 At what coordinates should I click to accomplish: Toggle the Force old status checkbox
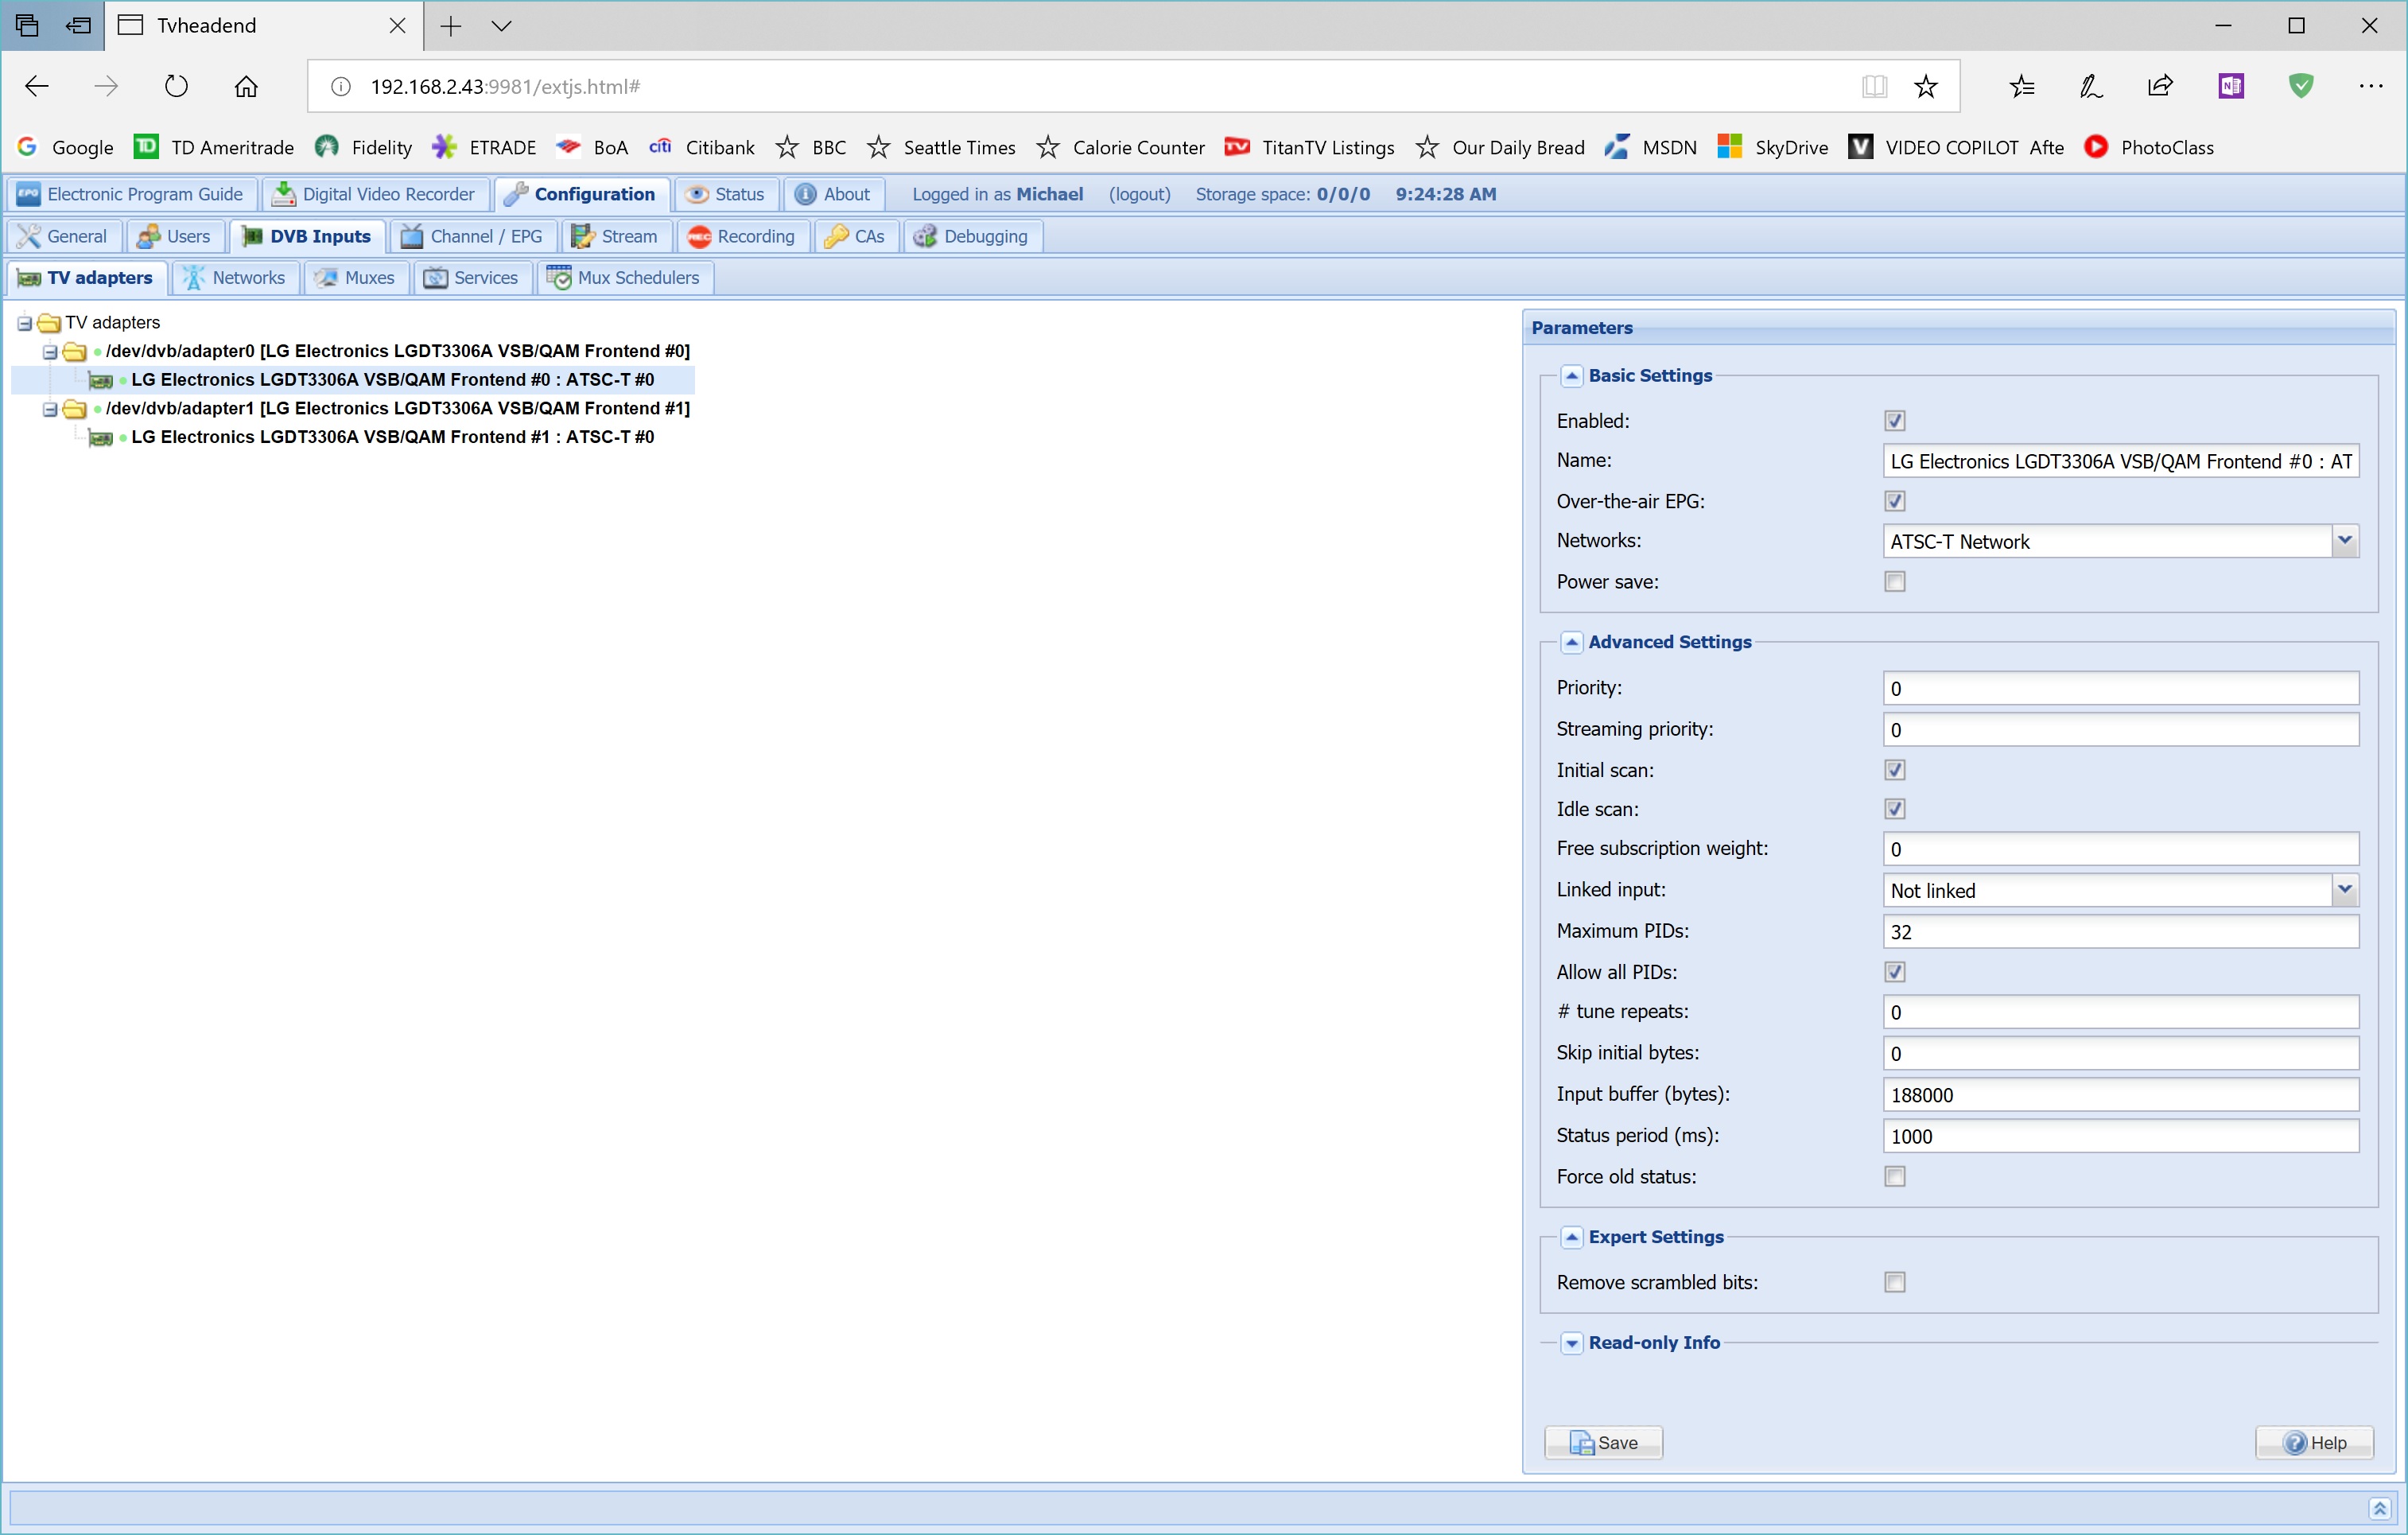click(1894, 1177)
